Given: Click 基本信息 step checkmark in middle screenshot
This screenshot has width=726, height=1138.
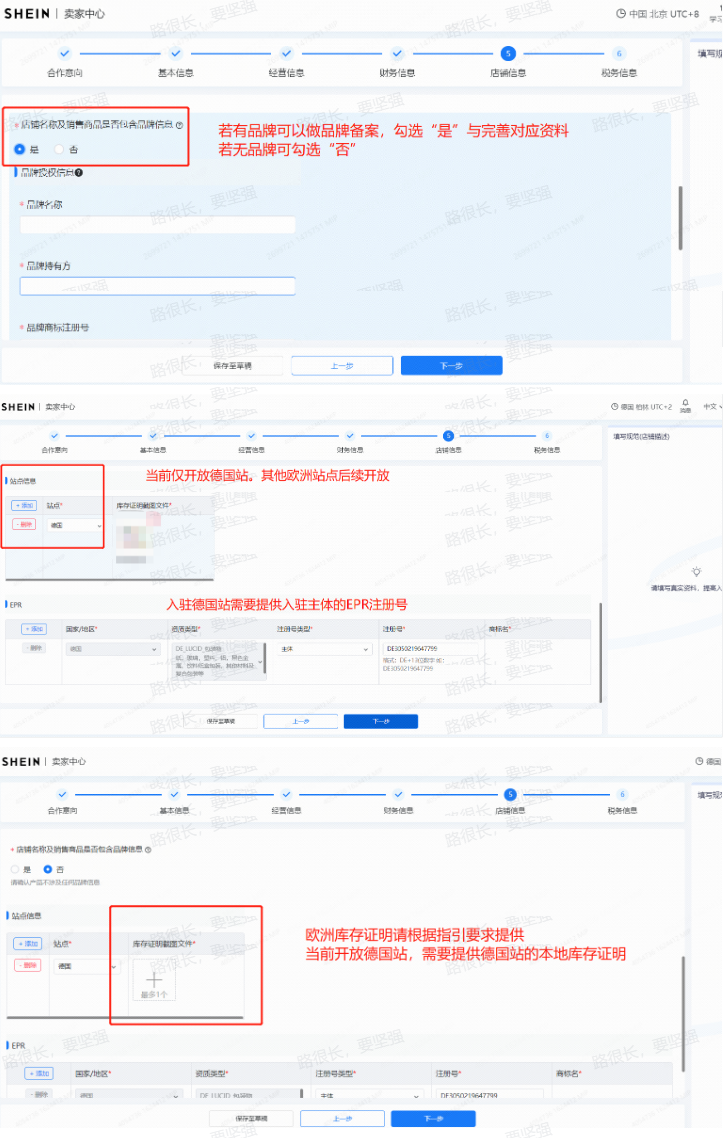Looking at the screenshot, I should (x=153, y=435).
